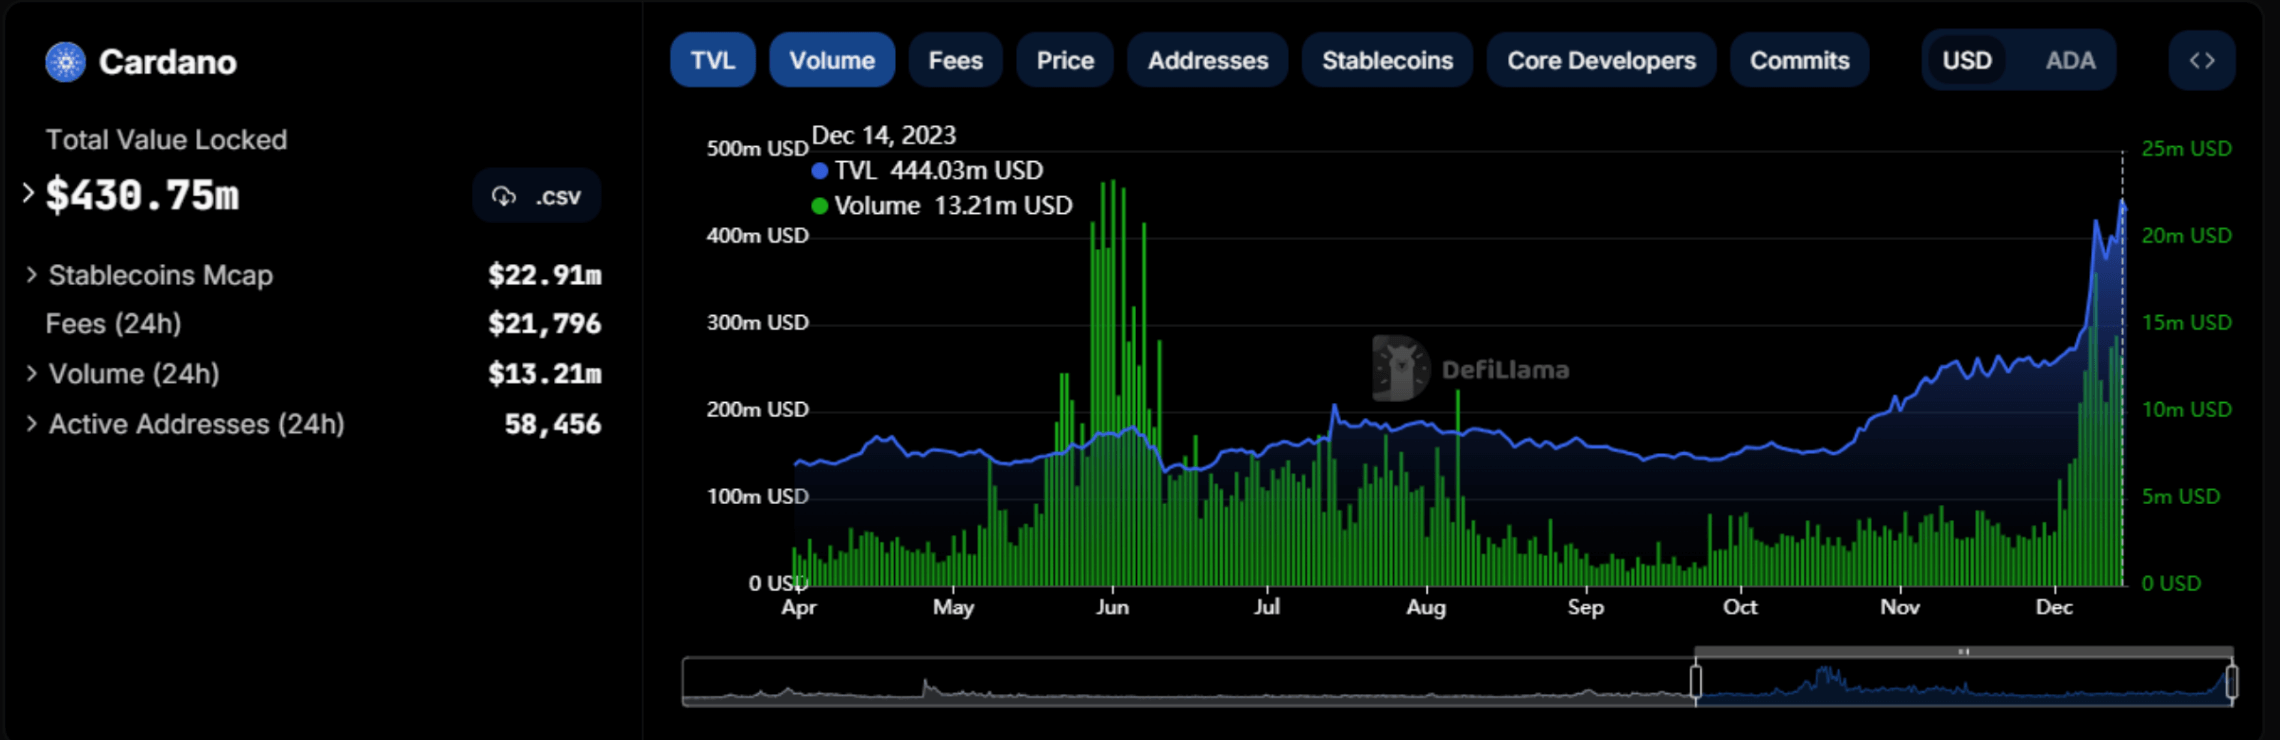Click the $13.21m volume value

[545, 373]
